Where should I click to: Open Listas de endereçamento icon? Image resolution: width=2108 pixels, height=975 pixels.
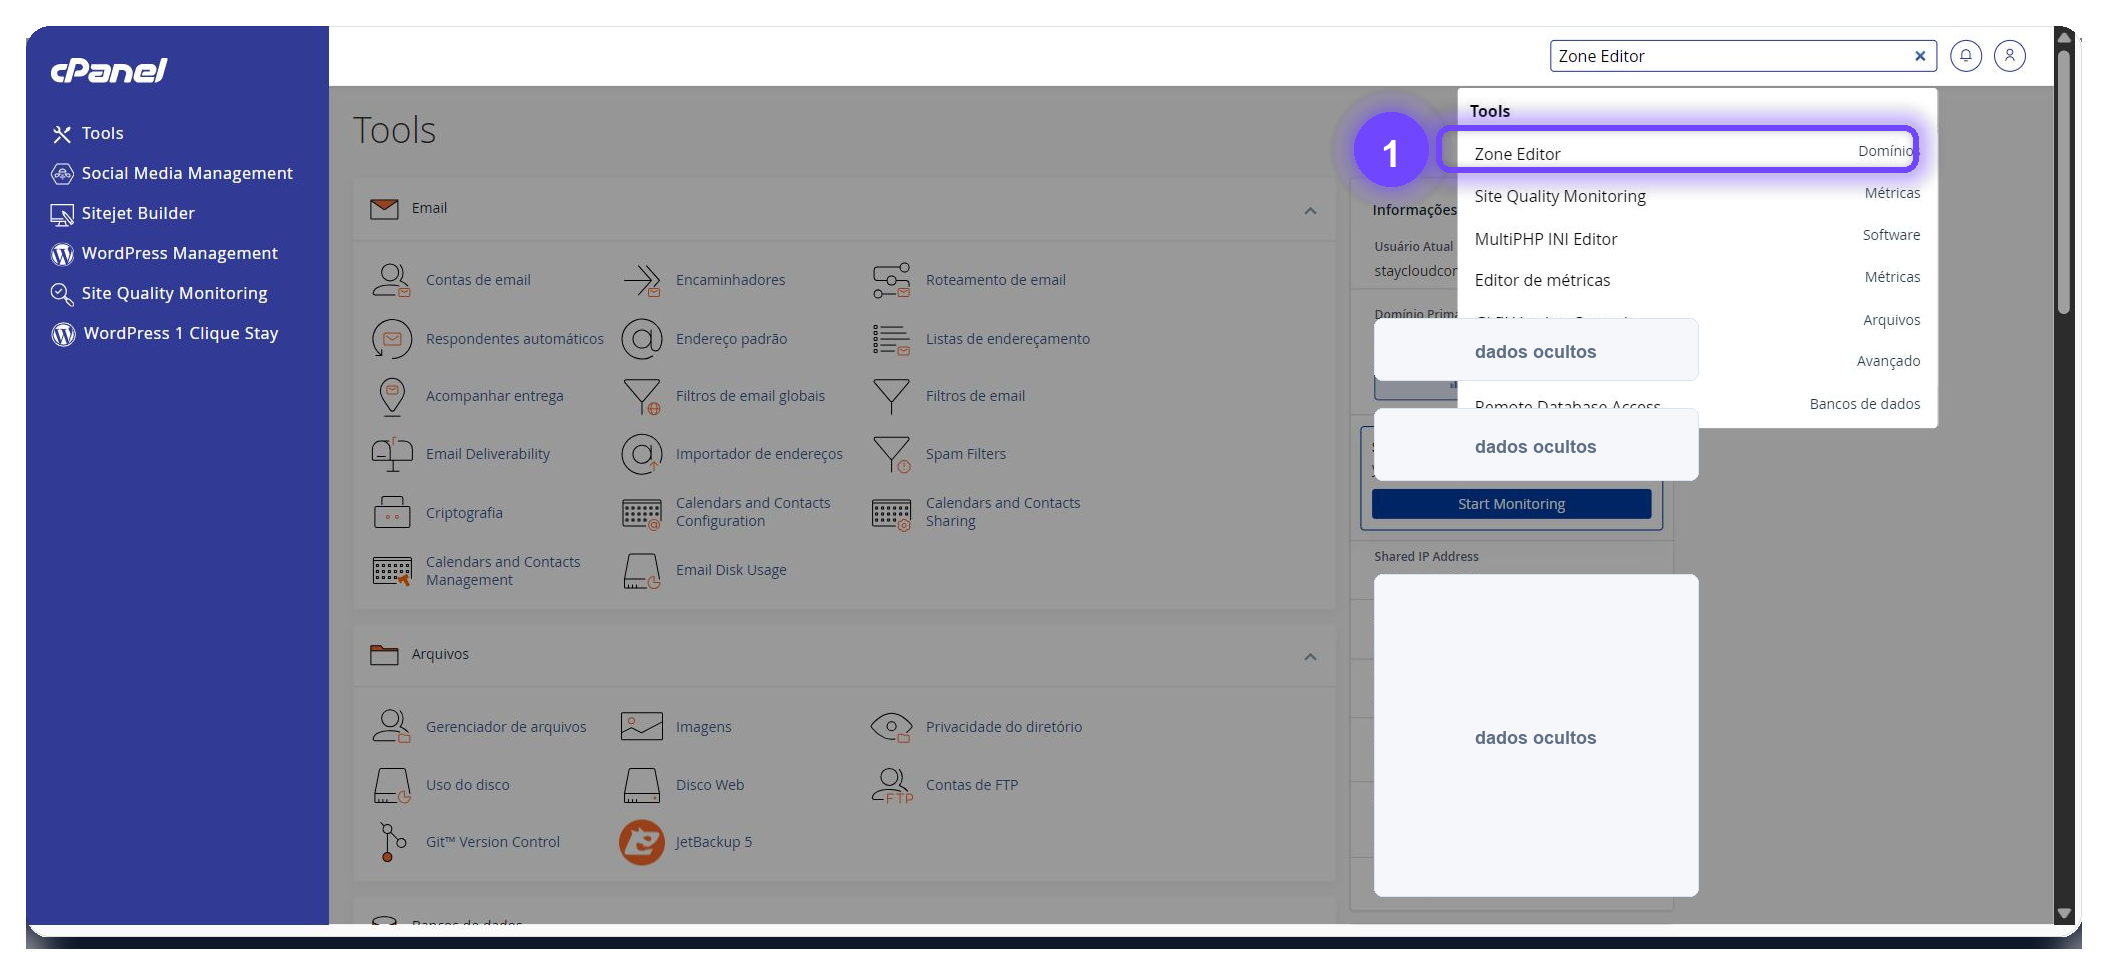click(x=891, y=339)
